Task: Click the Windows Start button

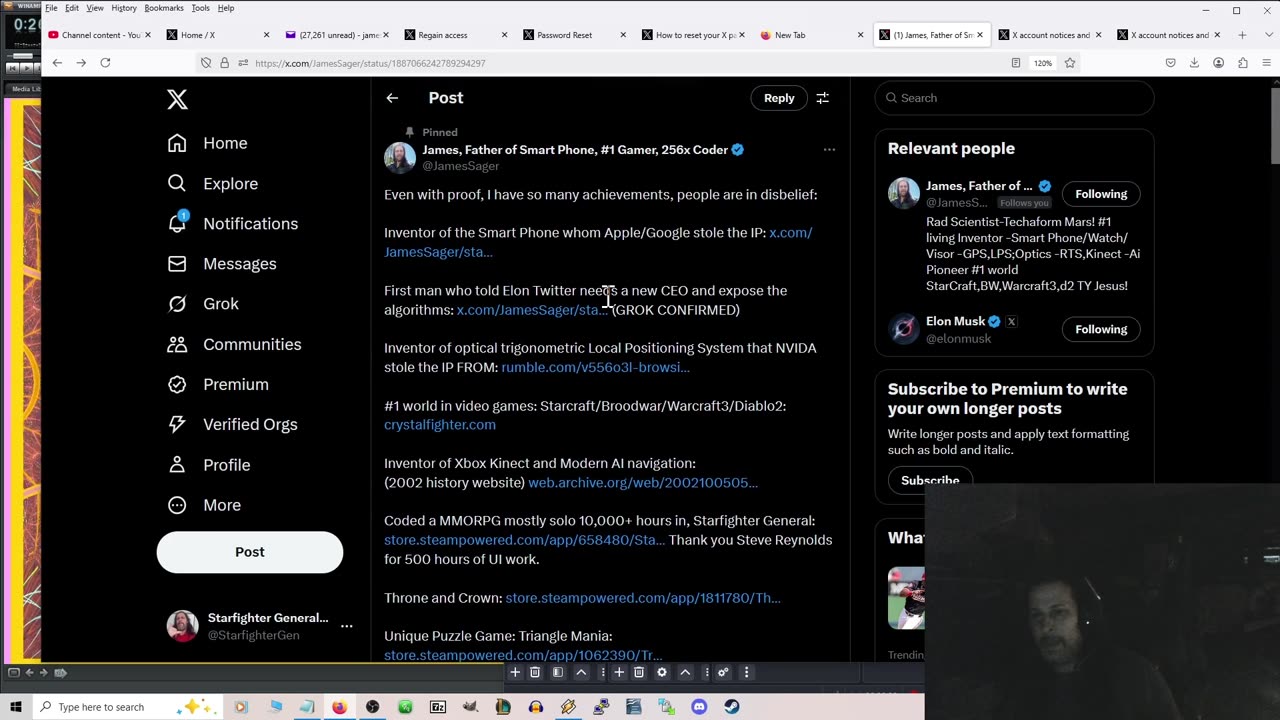Action: pyautogui.click(x=17, y=707)
